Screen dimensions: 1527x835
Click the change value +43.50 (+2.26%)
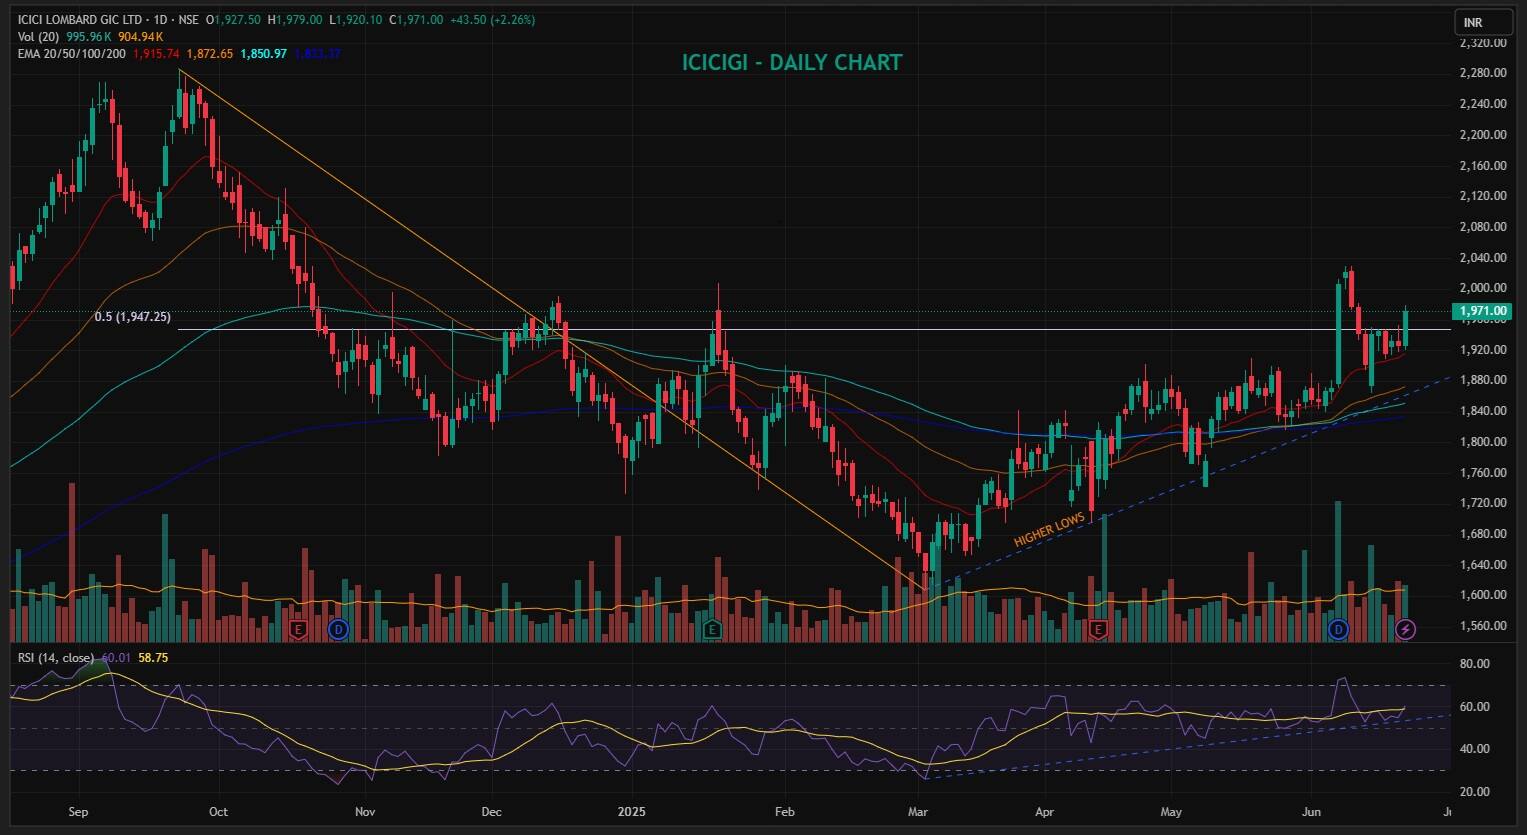click(493, 20)
